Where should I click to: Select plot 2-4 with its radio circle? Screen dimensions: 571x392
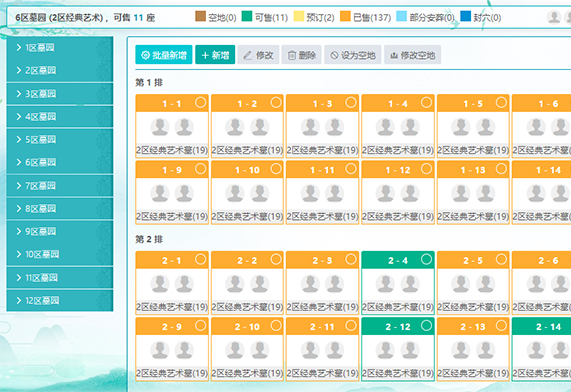(x=426, y=259)
